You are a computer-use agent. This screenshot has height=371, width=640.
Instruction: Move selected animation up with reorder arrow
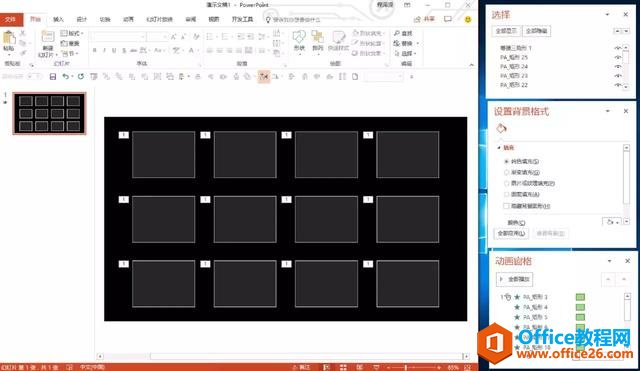tap(608, 280)
